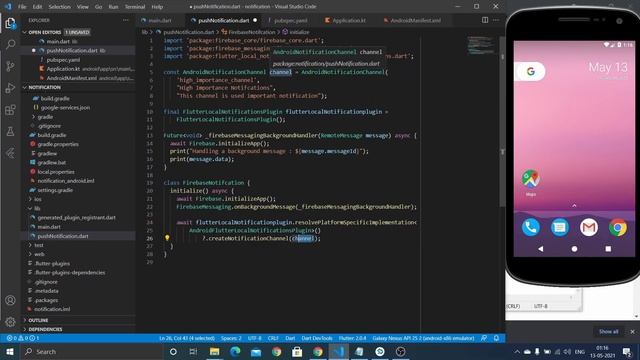Open pushNotification.dart in lib folder tree

pyautogui.click(x=62, y=236)
